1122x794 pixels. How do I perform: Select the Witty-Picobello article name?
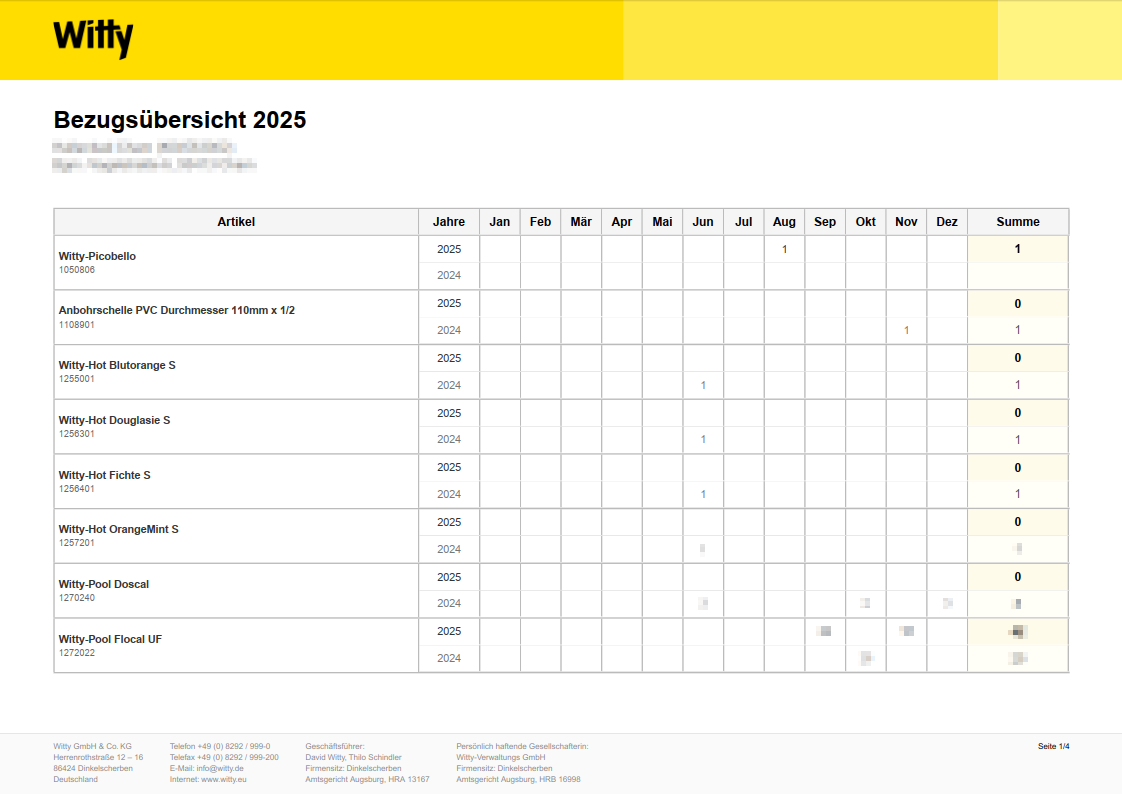[x=97, y=256]
